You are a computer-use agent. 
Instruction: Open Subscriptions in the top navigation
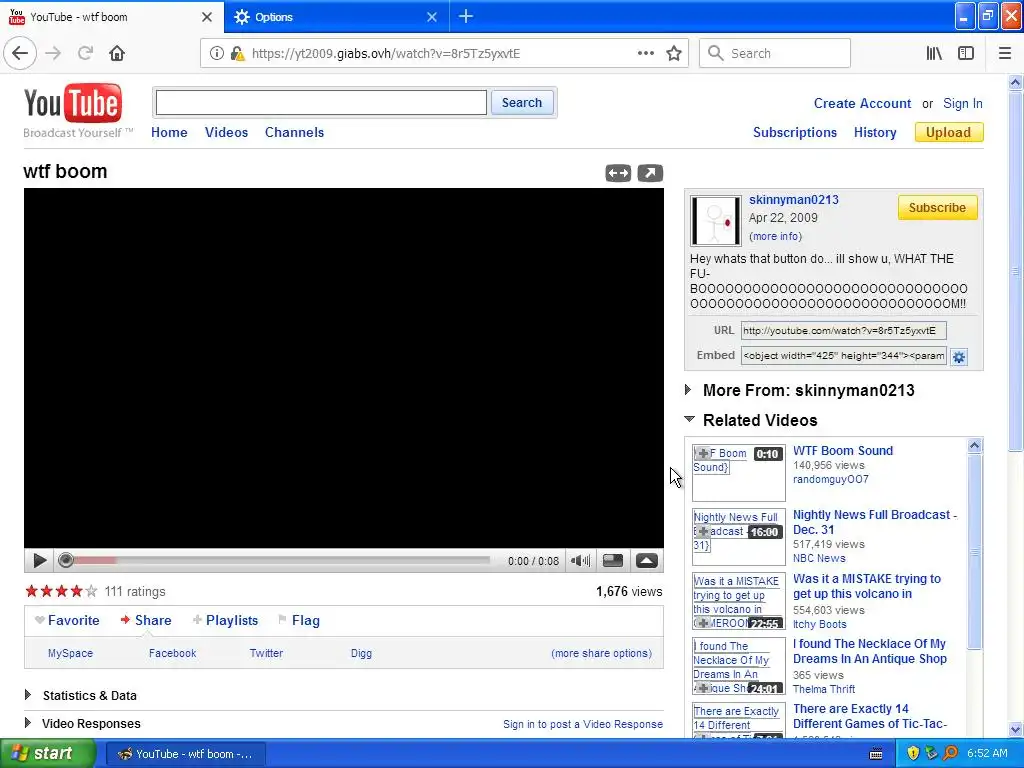coord(795,133)
